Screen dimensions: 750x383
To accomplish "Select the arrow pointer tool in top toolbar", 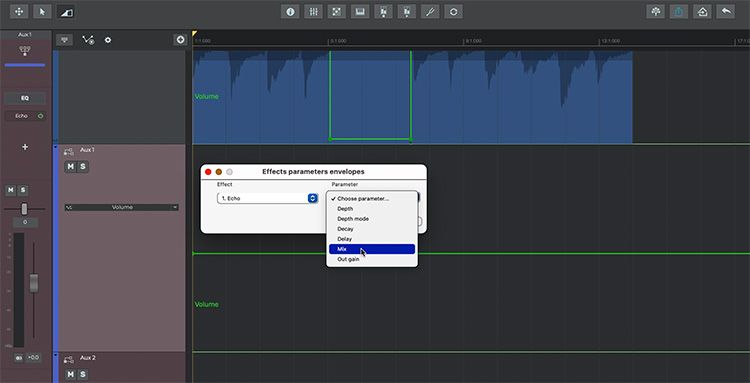I will coord(42,11).
